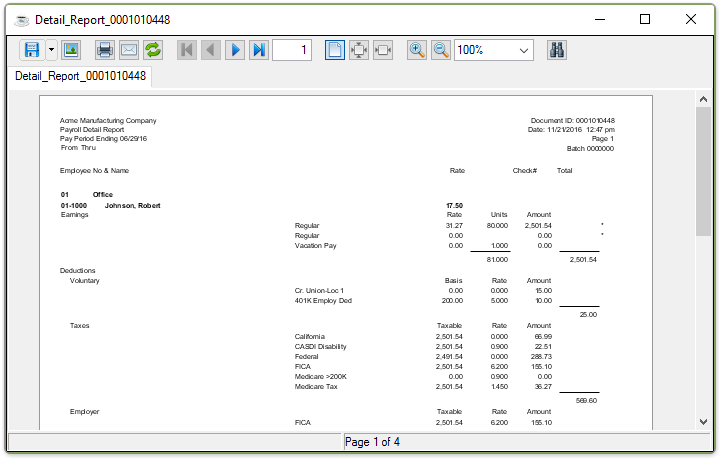Click the green Refresh report icon
Image resolution: width=724 pixels, height=462 pixels.
153,50
